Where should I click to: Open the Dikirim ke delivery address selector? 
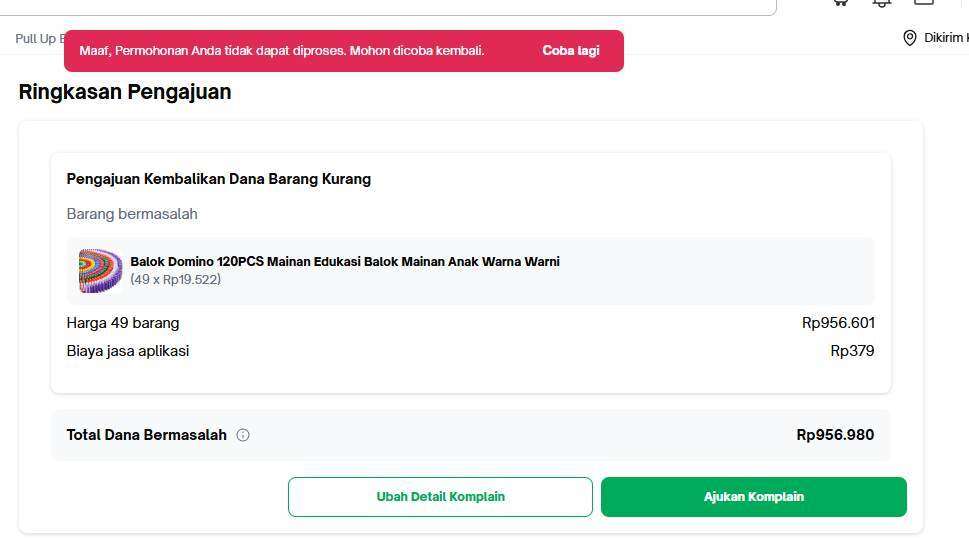pos(936,38)
